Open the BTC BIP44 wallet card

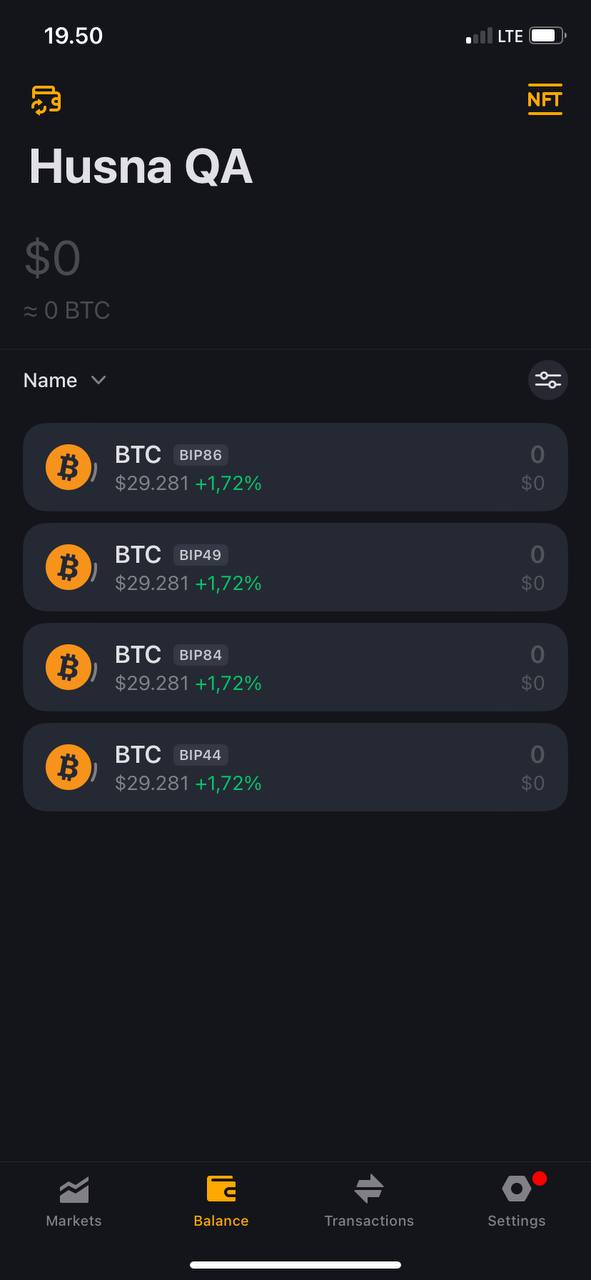click(295, 767)
